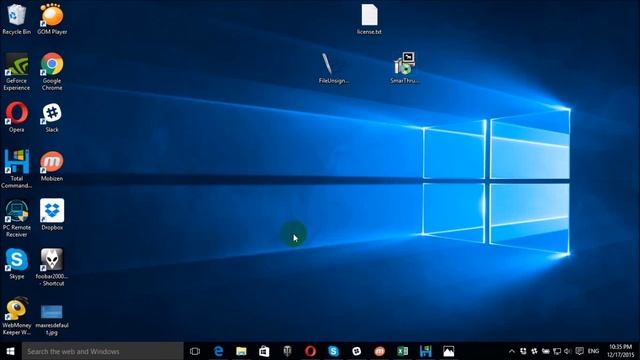Switch to Slack in the taskbar

(x=356, y=351)
